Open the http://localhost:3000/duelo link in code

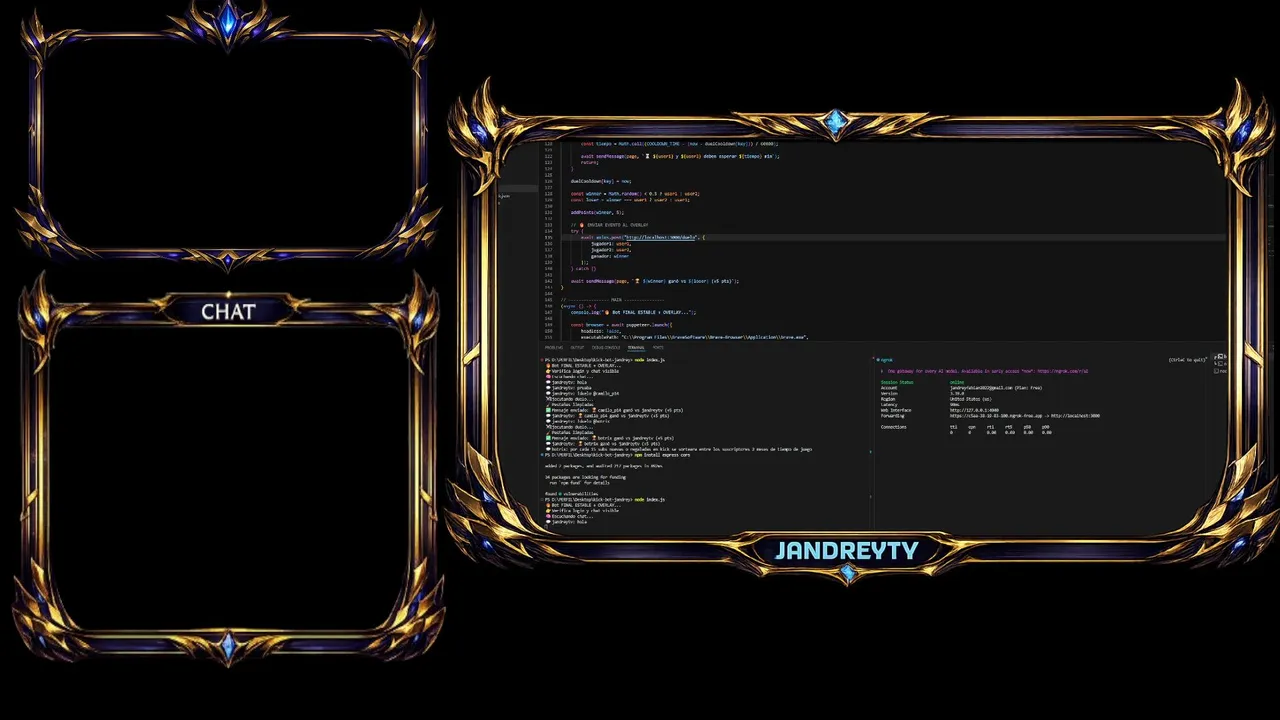pos(663,237)
